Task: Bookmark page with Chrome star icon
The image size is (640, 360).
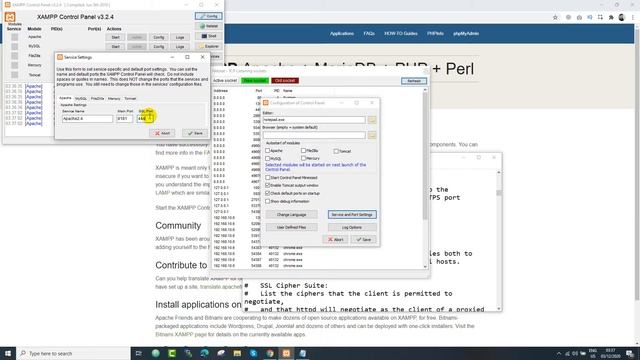Action: coord(555,17)
